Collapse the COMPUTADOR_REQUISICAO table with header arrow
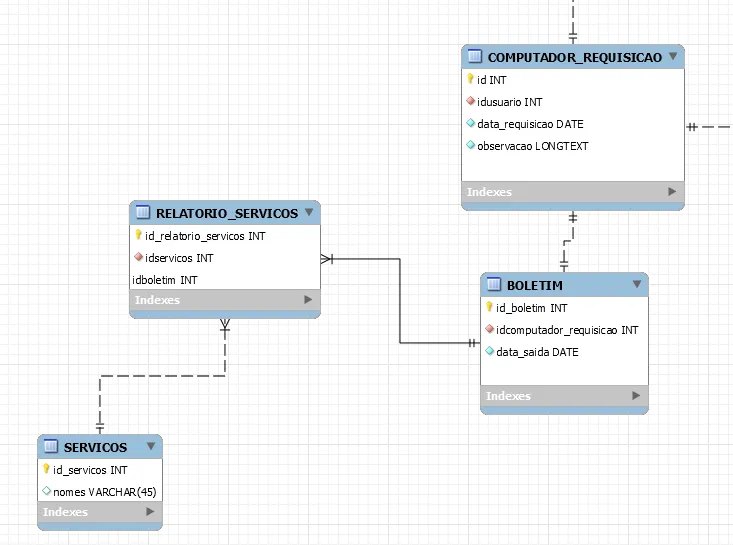Image resolution: width=733 pixels, height=545 pixels. click(673, 57)
